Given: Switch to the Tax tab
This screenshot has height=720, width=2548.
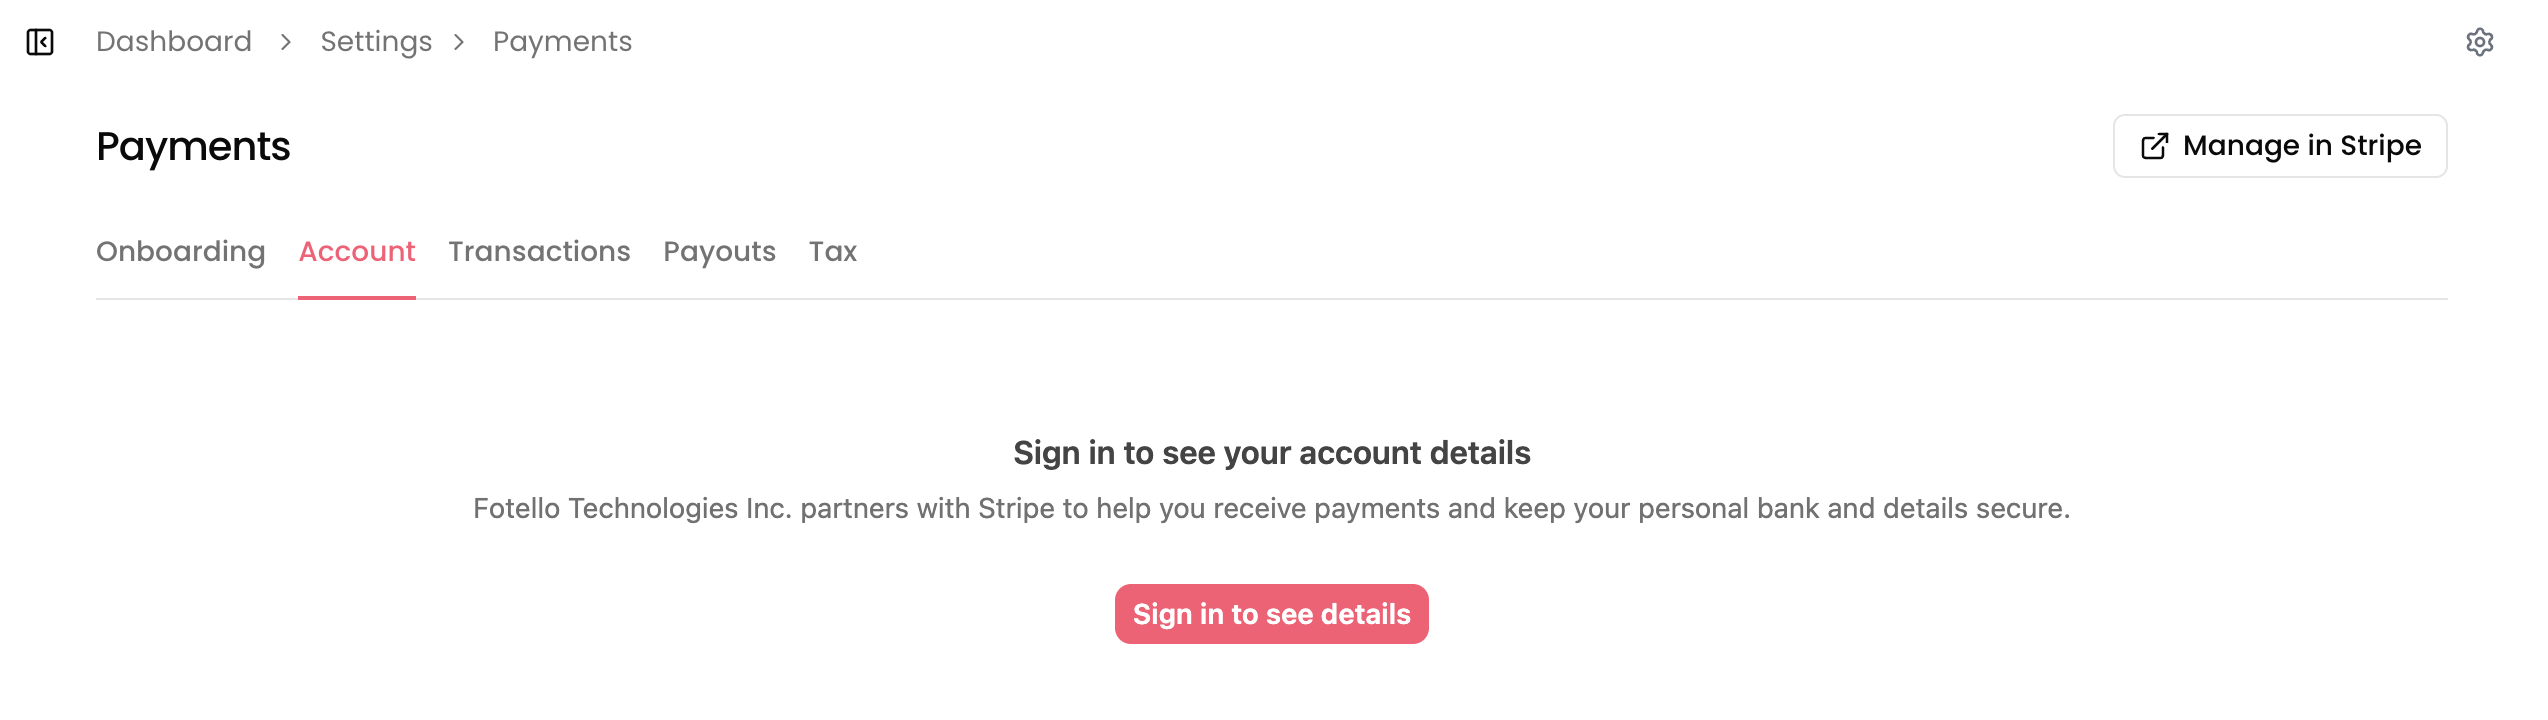Looking at the screenshot, I should (x=833, y=251).
